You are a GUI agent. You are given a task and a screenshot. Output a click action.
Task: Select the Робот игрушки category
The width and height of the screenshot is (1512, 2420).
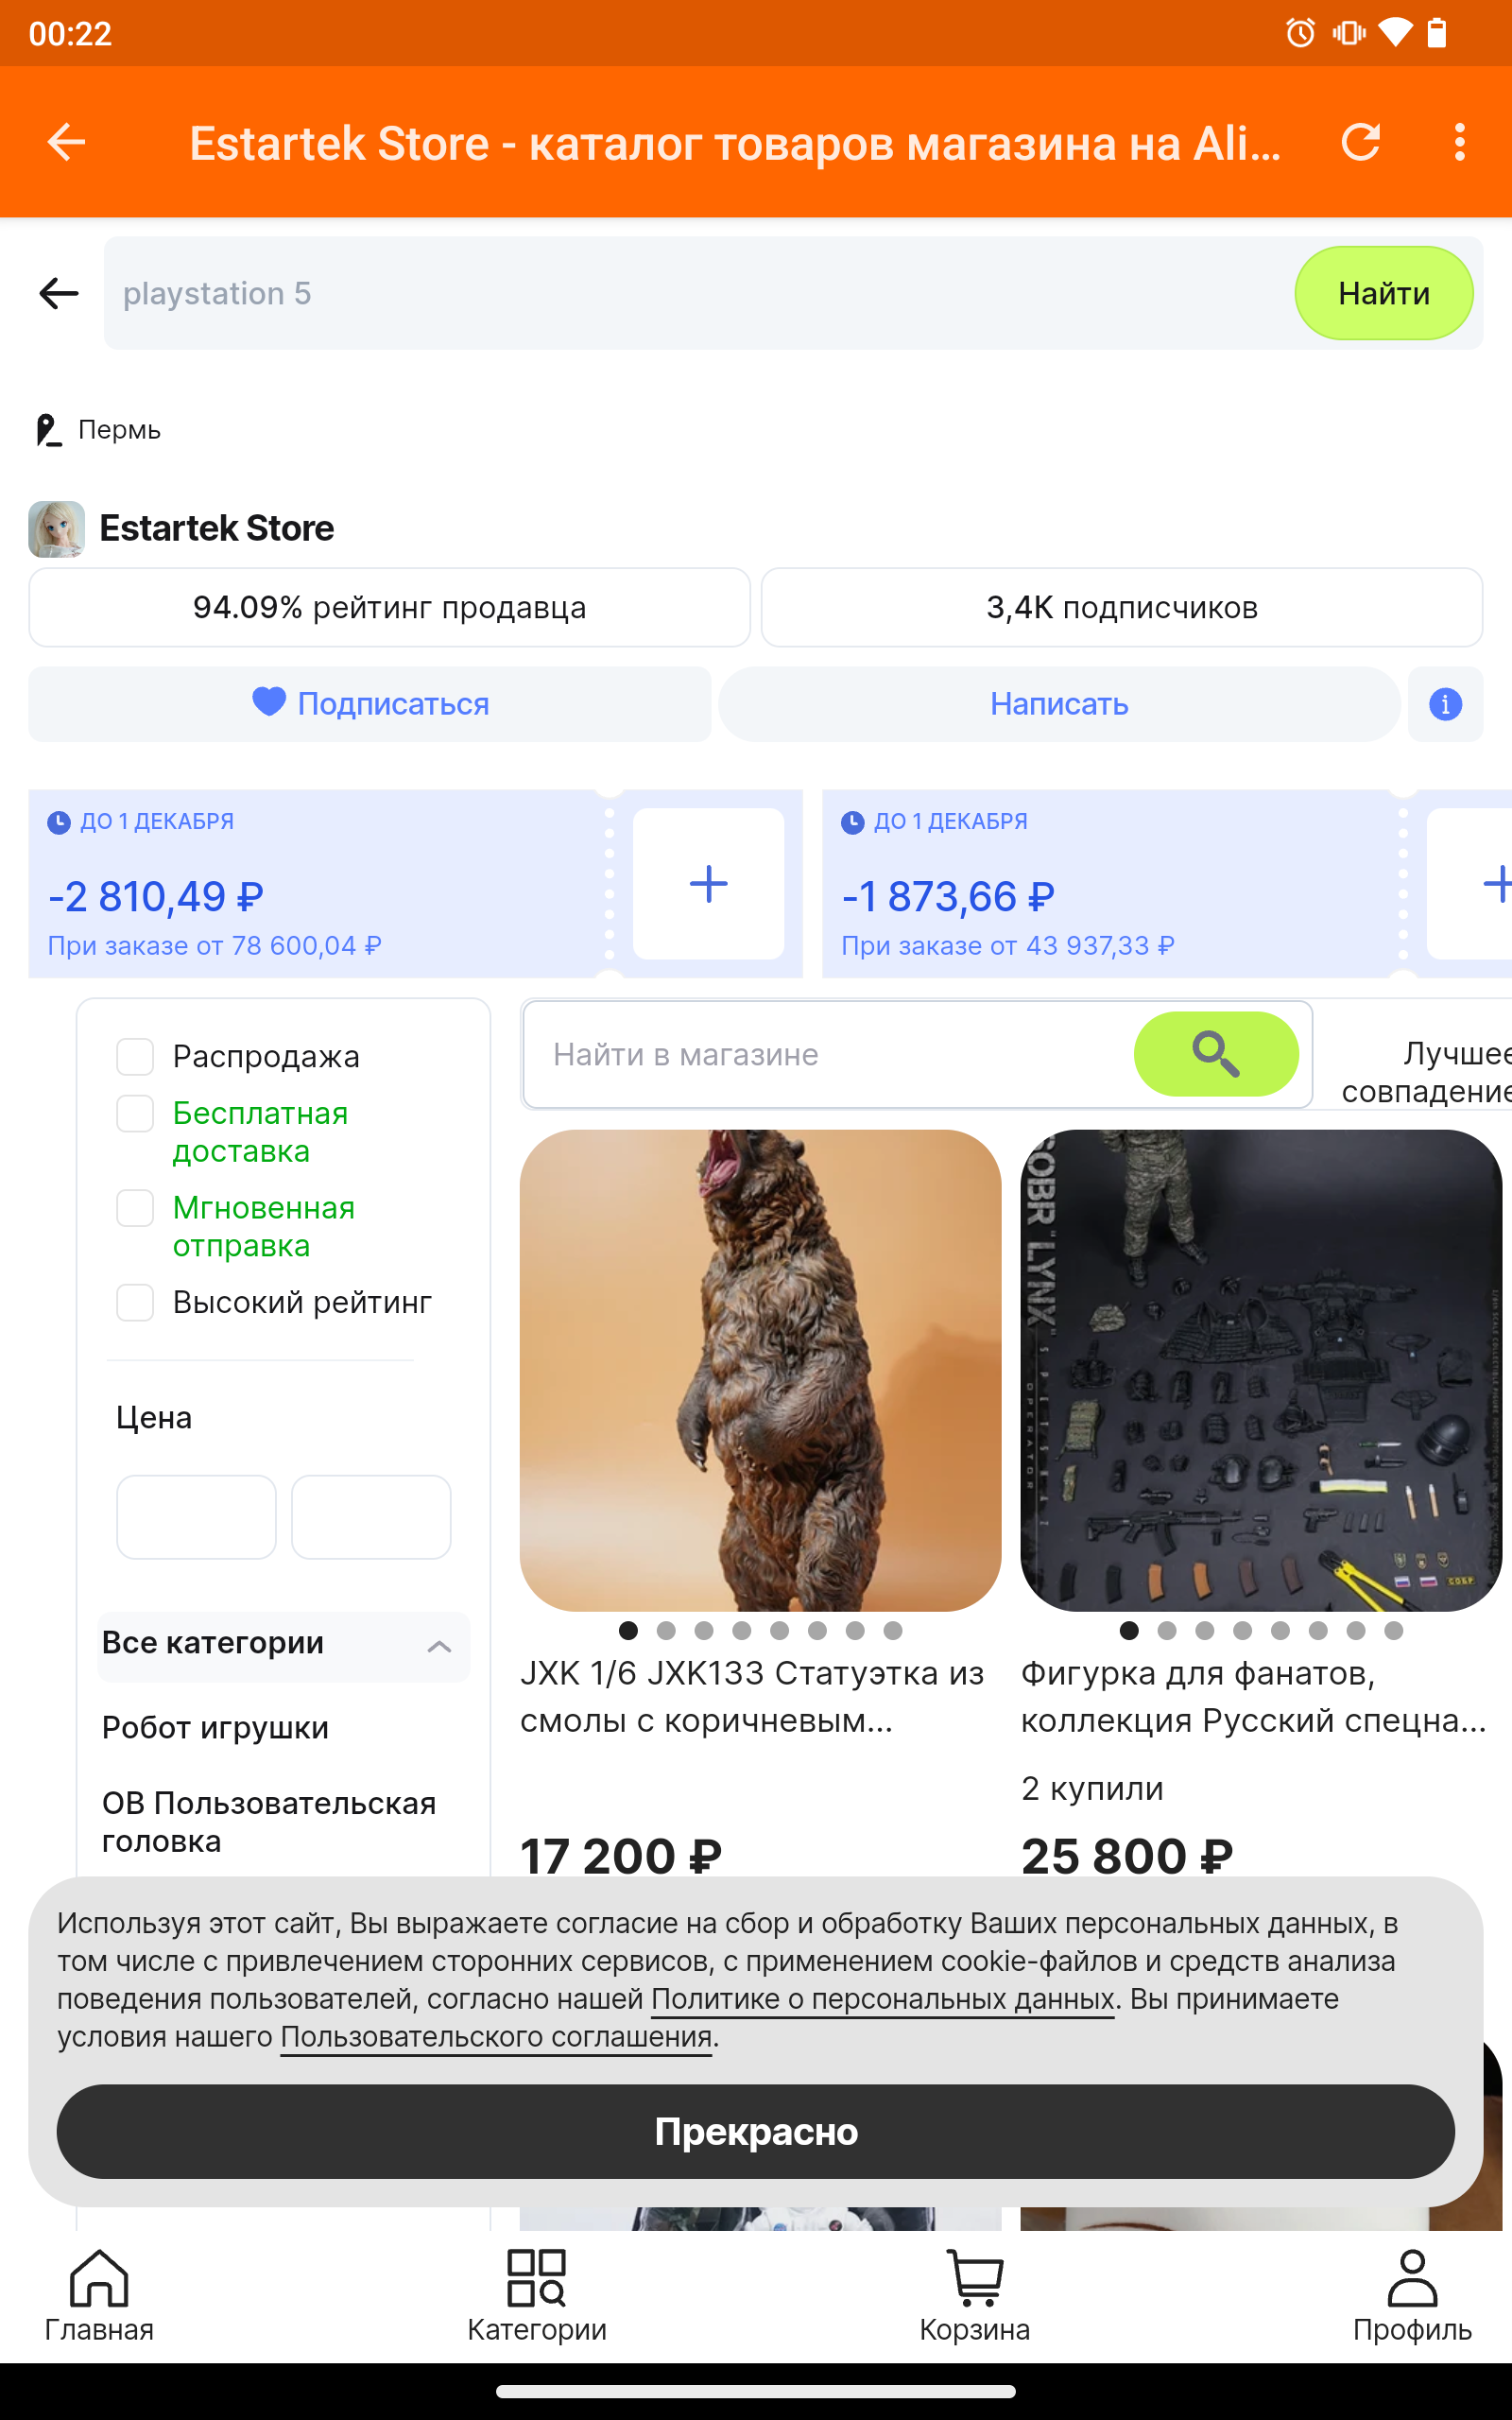point(215,1728)
